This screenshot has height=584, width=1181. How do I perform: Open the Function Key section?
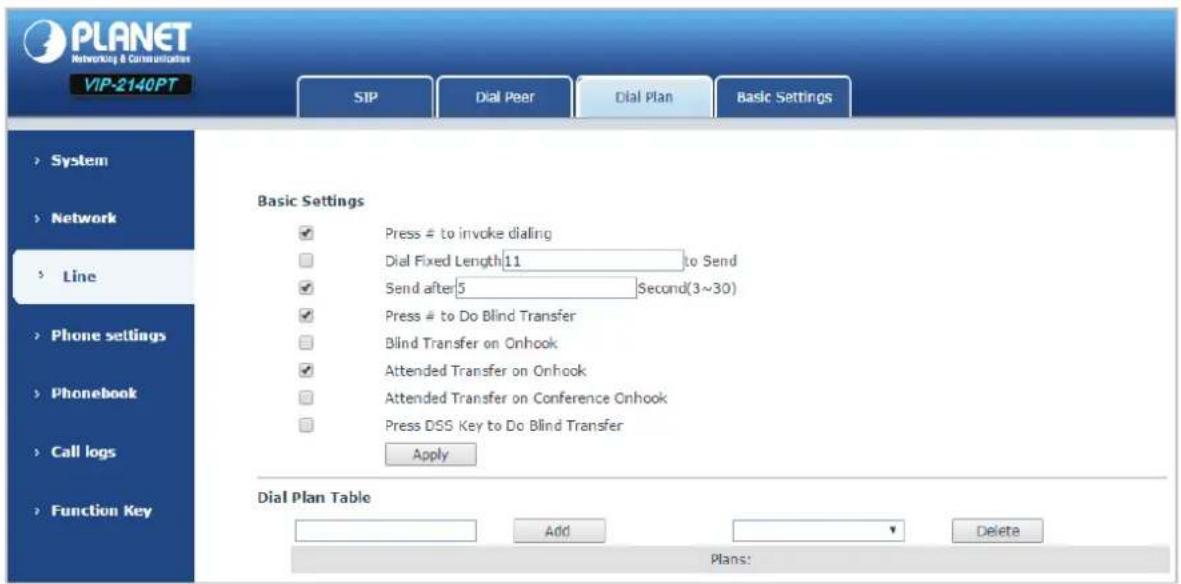tap(99, 511)
